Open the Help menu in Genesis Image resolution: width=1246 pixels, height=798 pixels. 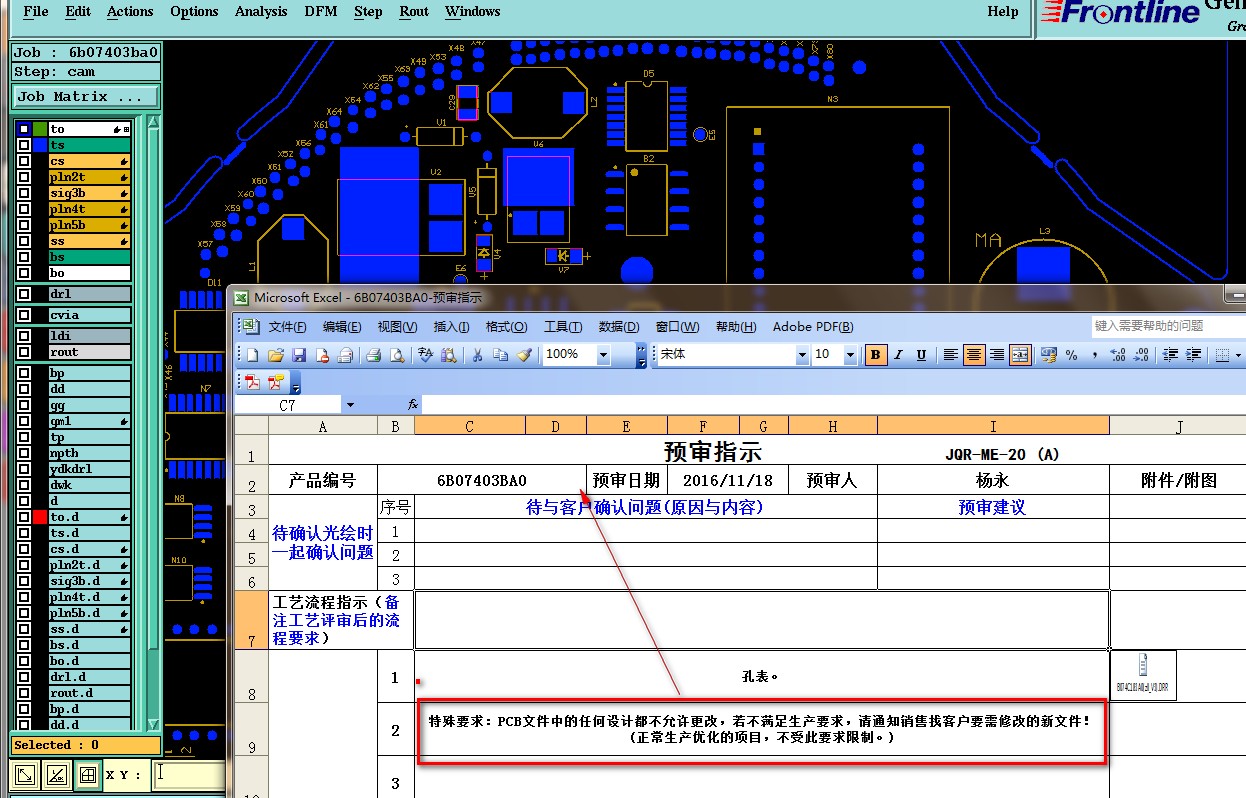tap(1002, 12)
